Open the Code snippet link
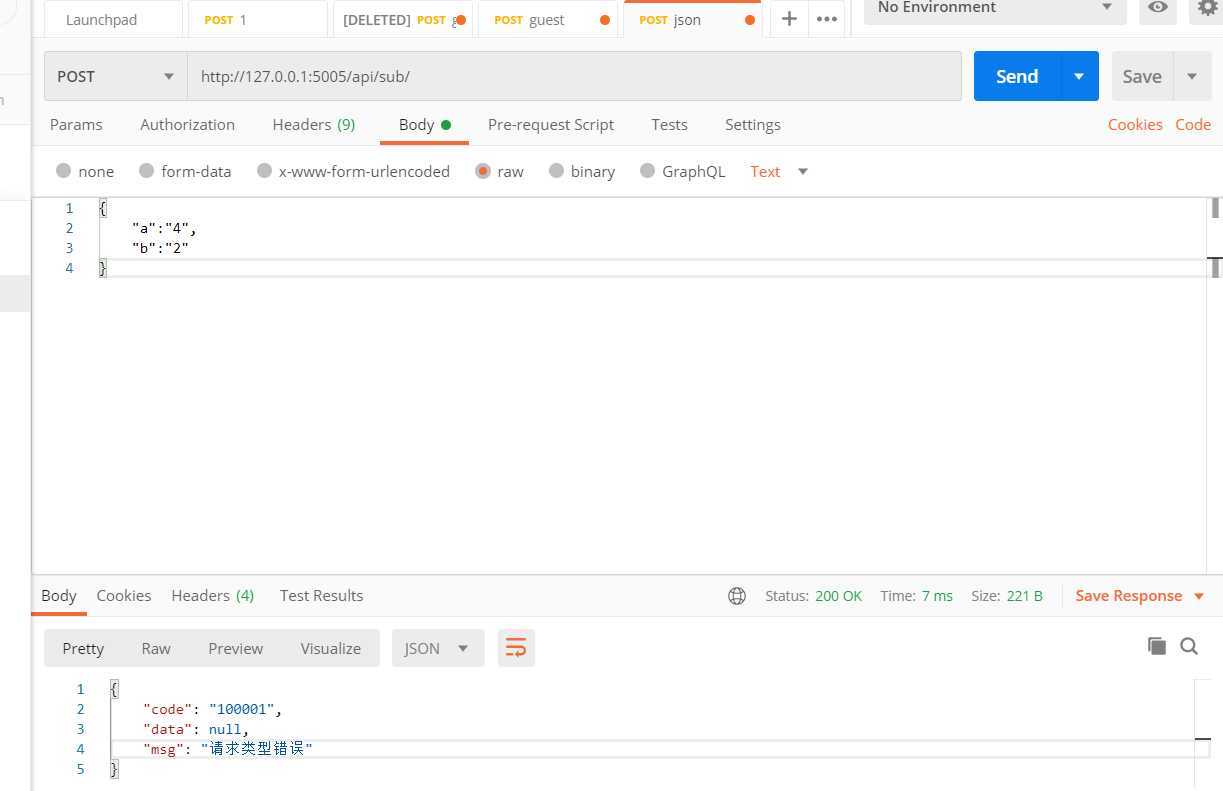Image resolution: width=1223 pixels, height=791 pixels. tap(1193, 125)
